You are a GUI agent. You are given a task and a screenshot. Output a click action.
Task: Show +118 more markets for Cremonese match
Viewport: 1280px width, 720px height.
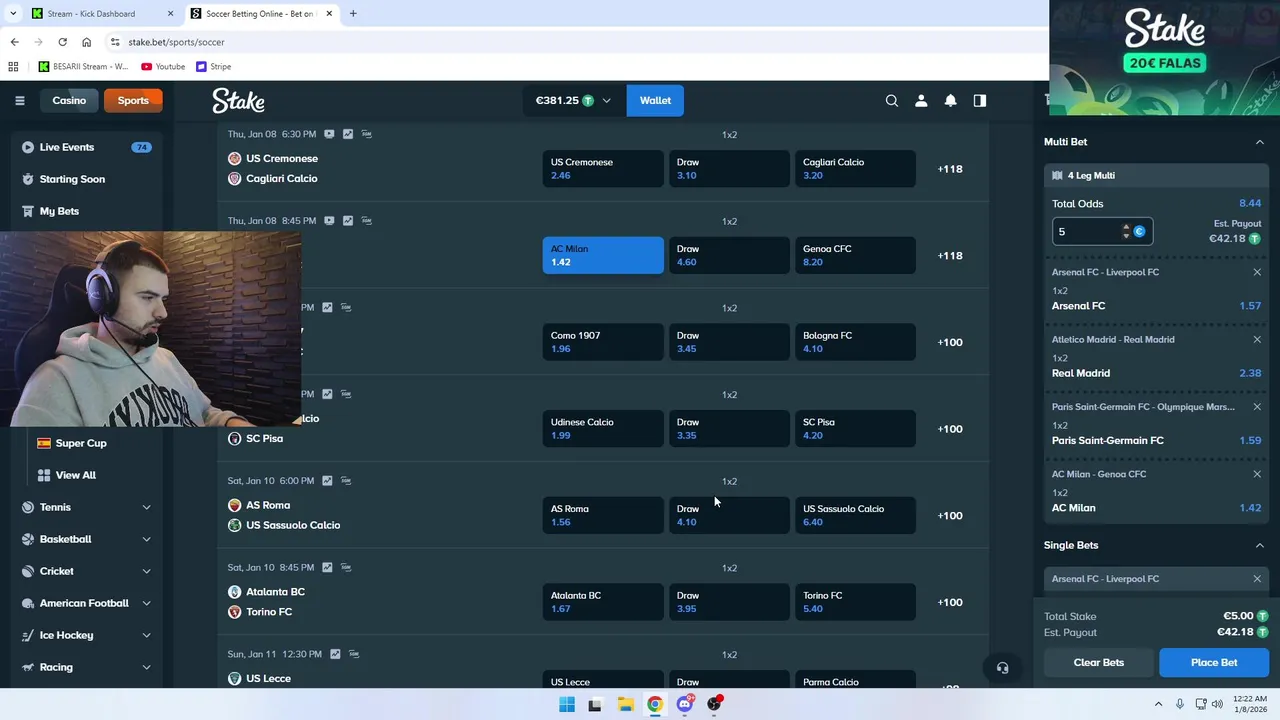coord(950,169)
